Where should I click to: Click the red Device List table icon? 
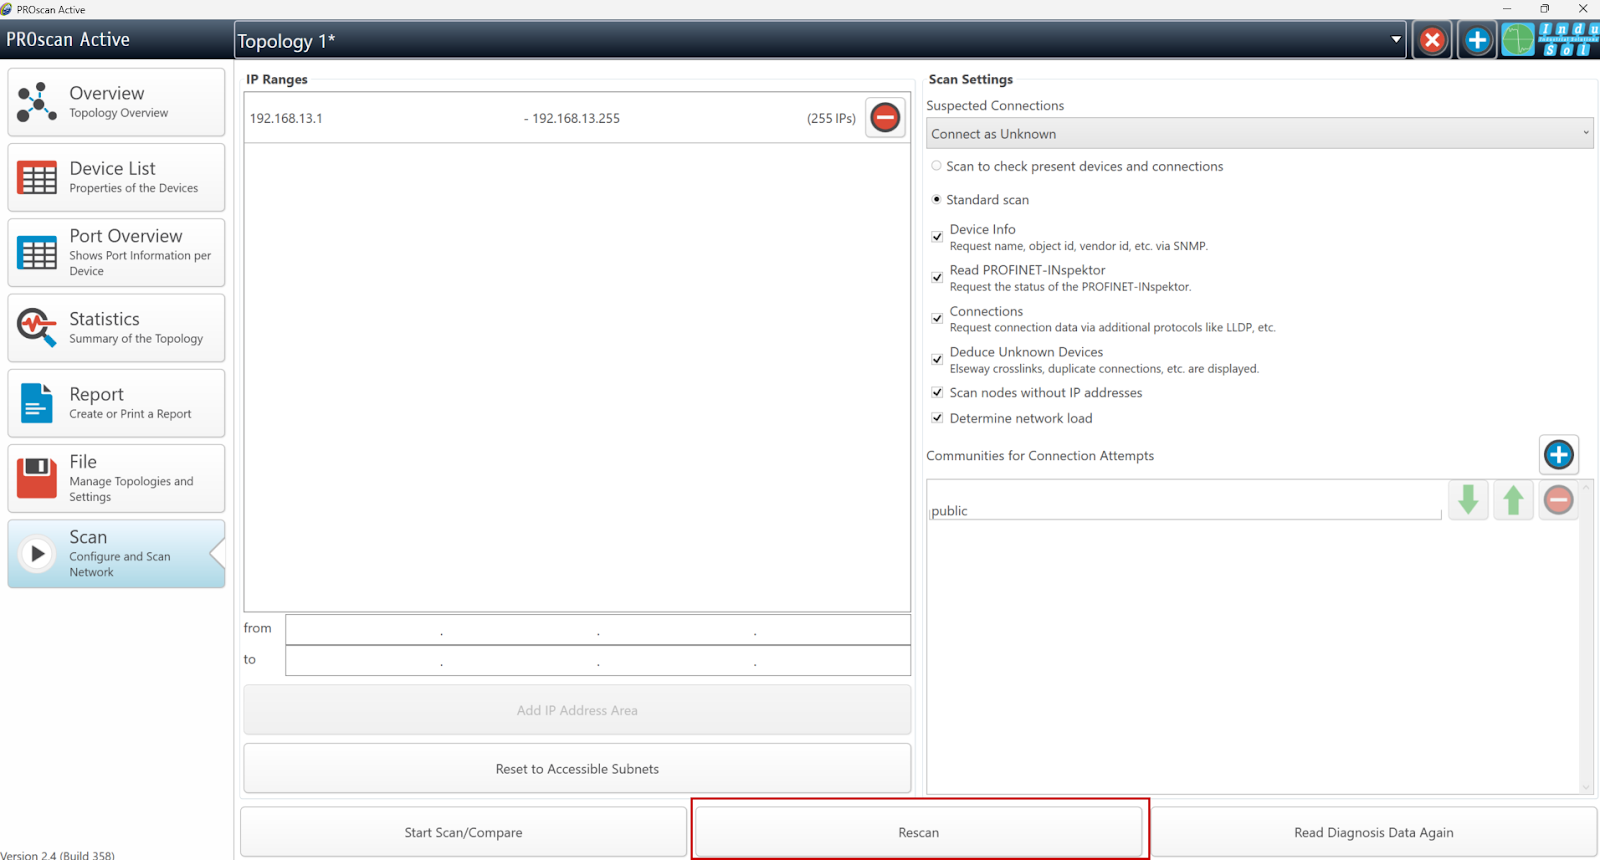37,178
